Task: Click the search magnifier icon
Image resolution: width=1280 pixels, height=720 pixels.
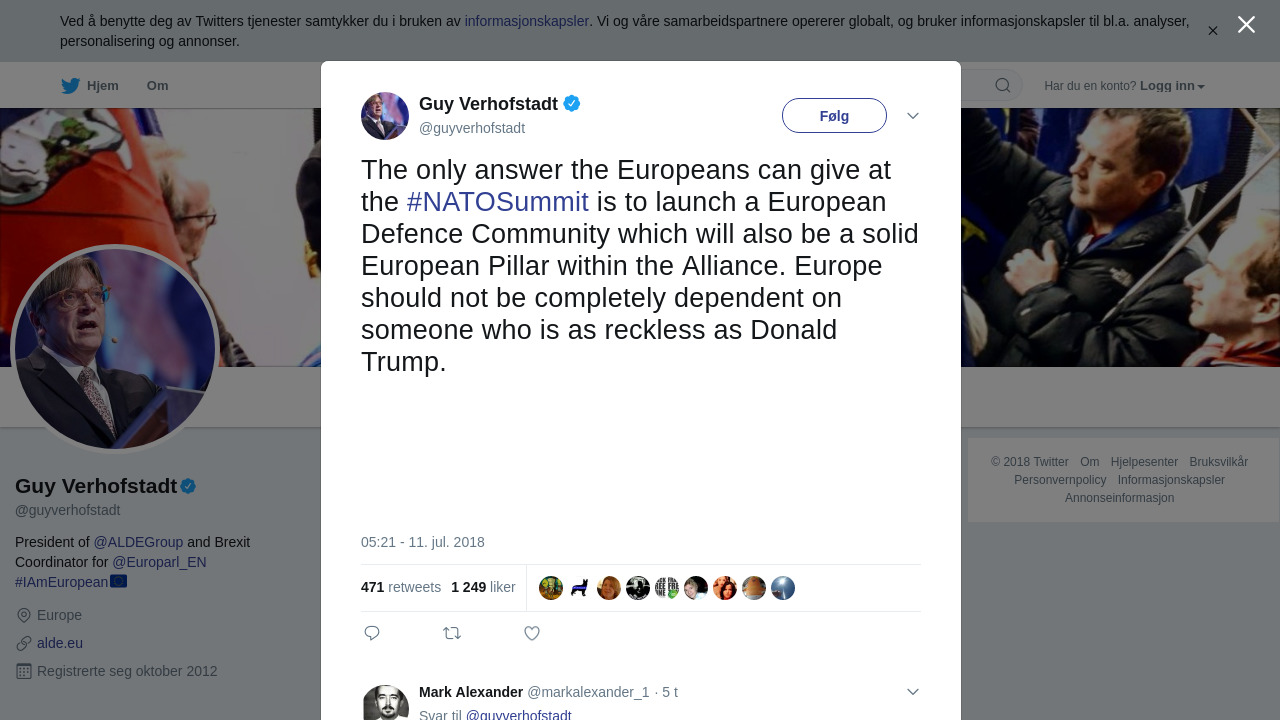Action: 1002,86
